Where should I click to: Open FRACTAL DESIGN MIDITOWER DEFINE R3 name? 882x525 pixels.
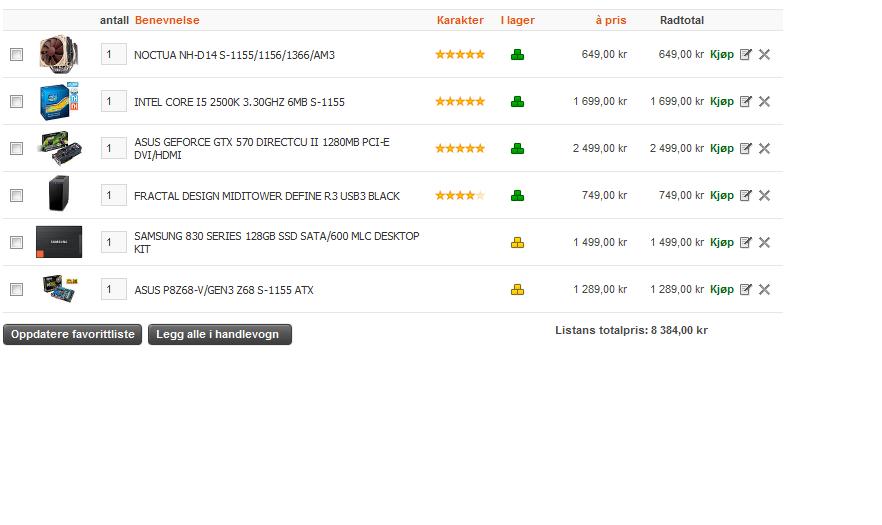click(267, 196)
